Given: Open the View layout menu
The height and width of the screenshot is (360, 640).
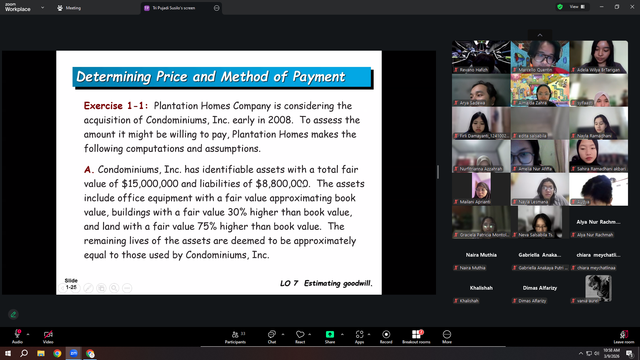Looking at the screenshot, I should [577, 7].
